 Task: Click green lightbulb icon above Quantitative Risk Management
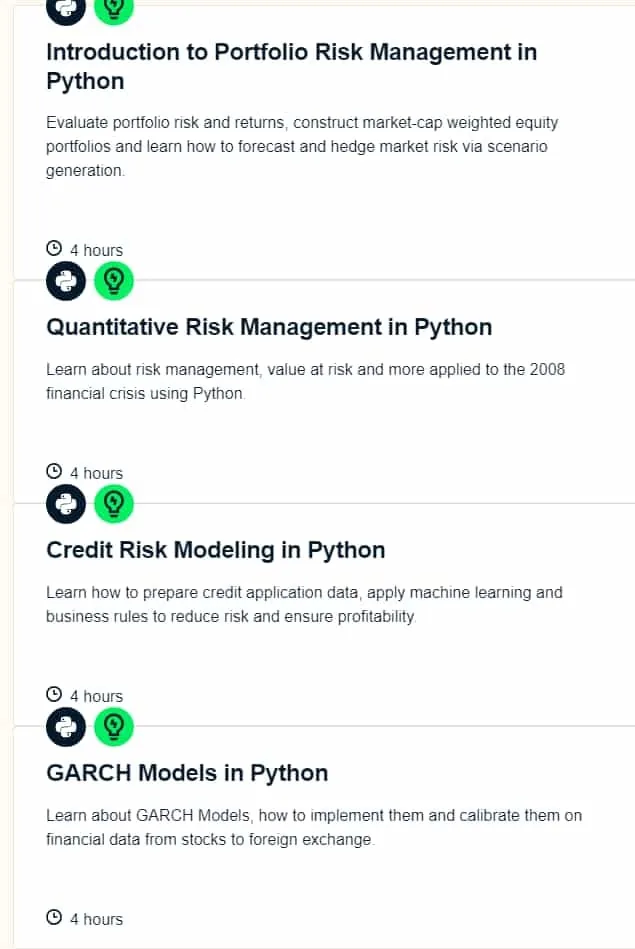(114, 281)
